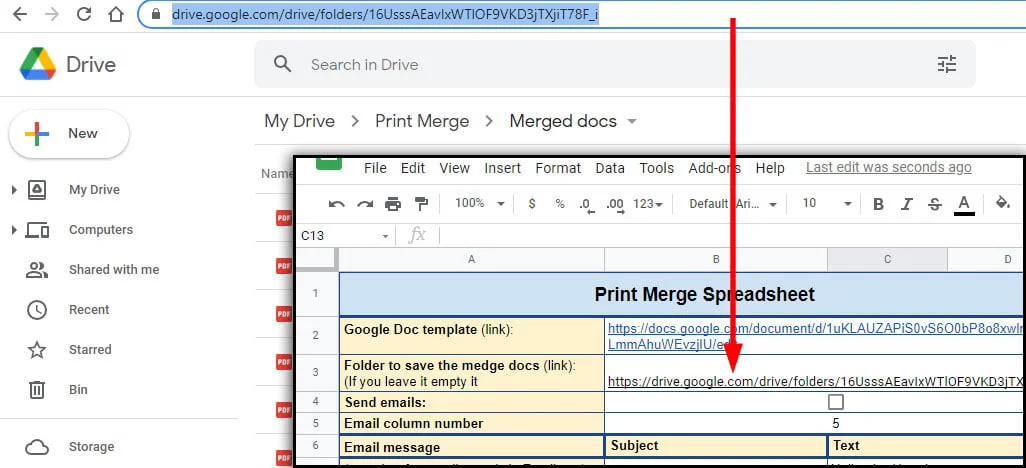Open the 123 more formats dropdown
The width and height of the screenshot is (1026, 468).
[x=648, y=204]
